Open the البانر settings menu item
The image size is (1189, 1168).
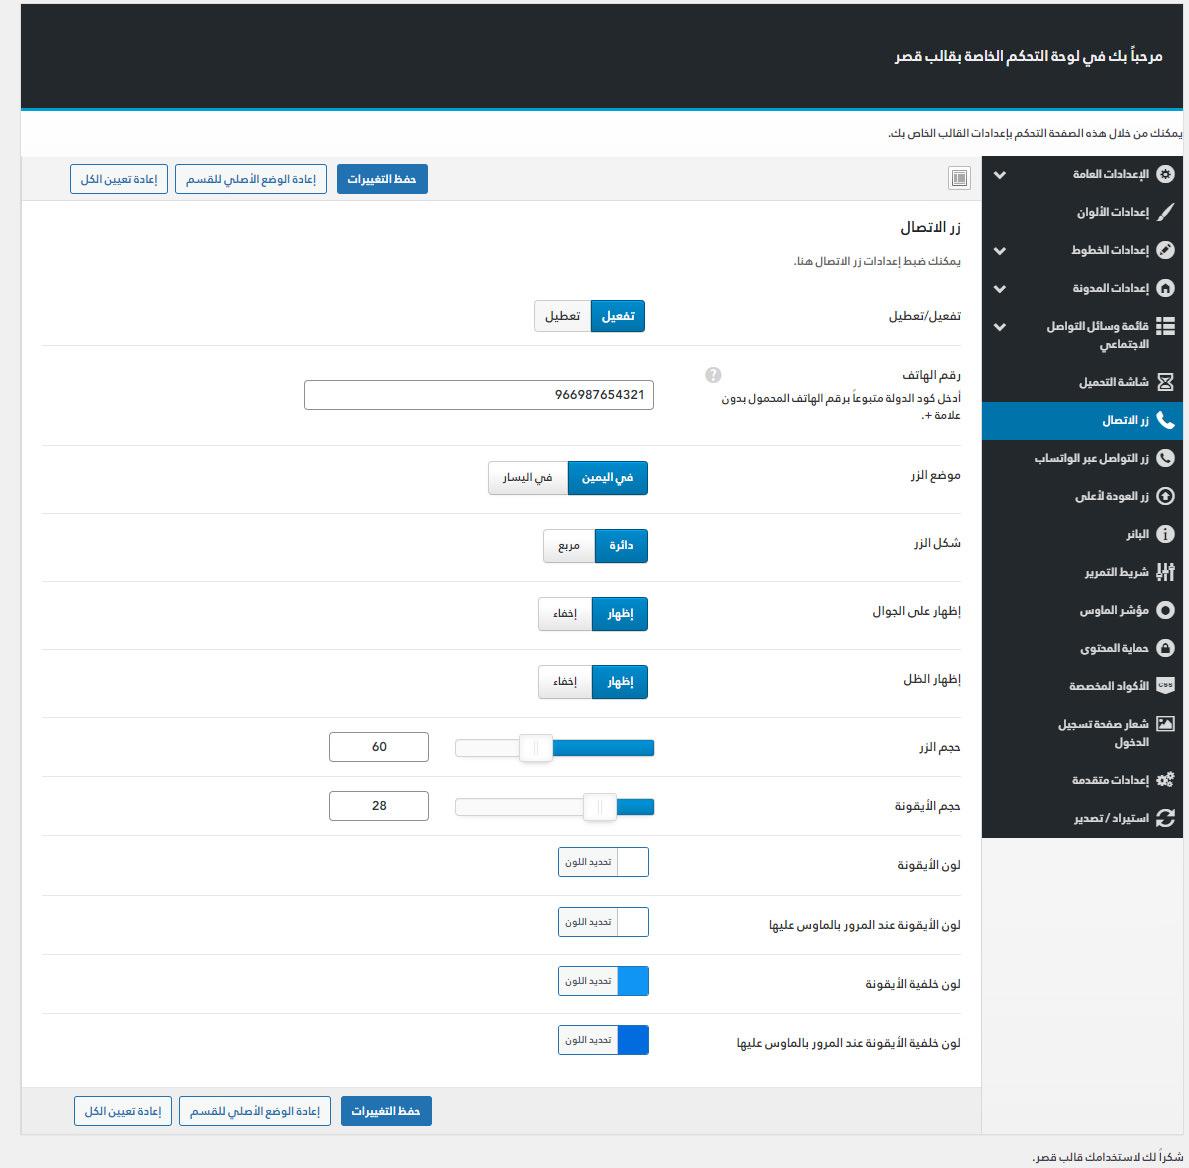coord(1137,534)
